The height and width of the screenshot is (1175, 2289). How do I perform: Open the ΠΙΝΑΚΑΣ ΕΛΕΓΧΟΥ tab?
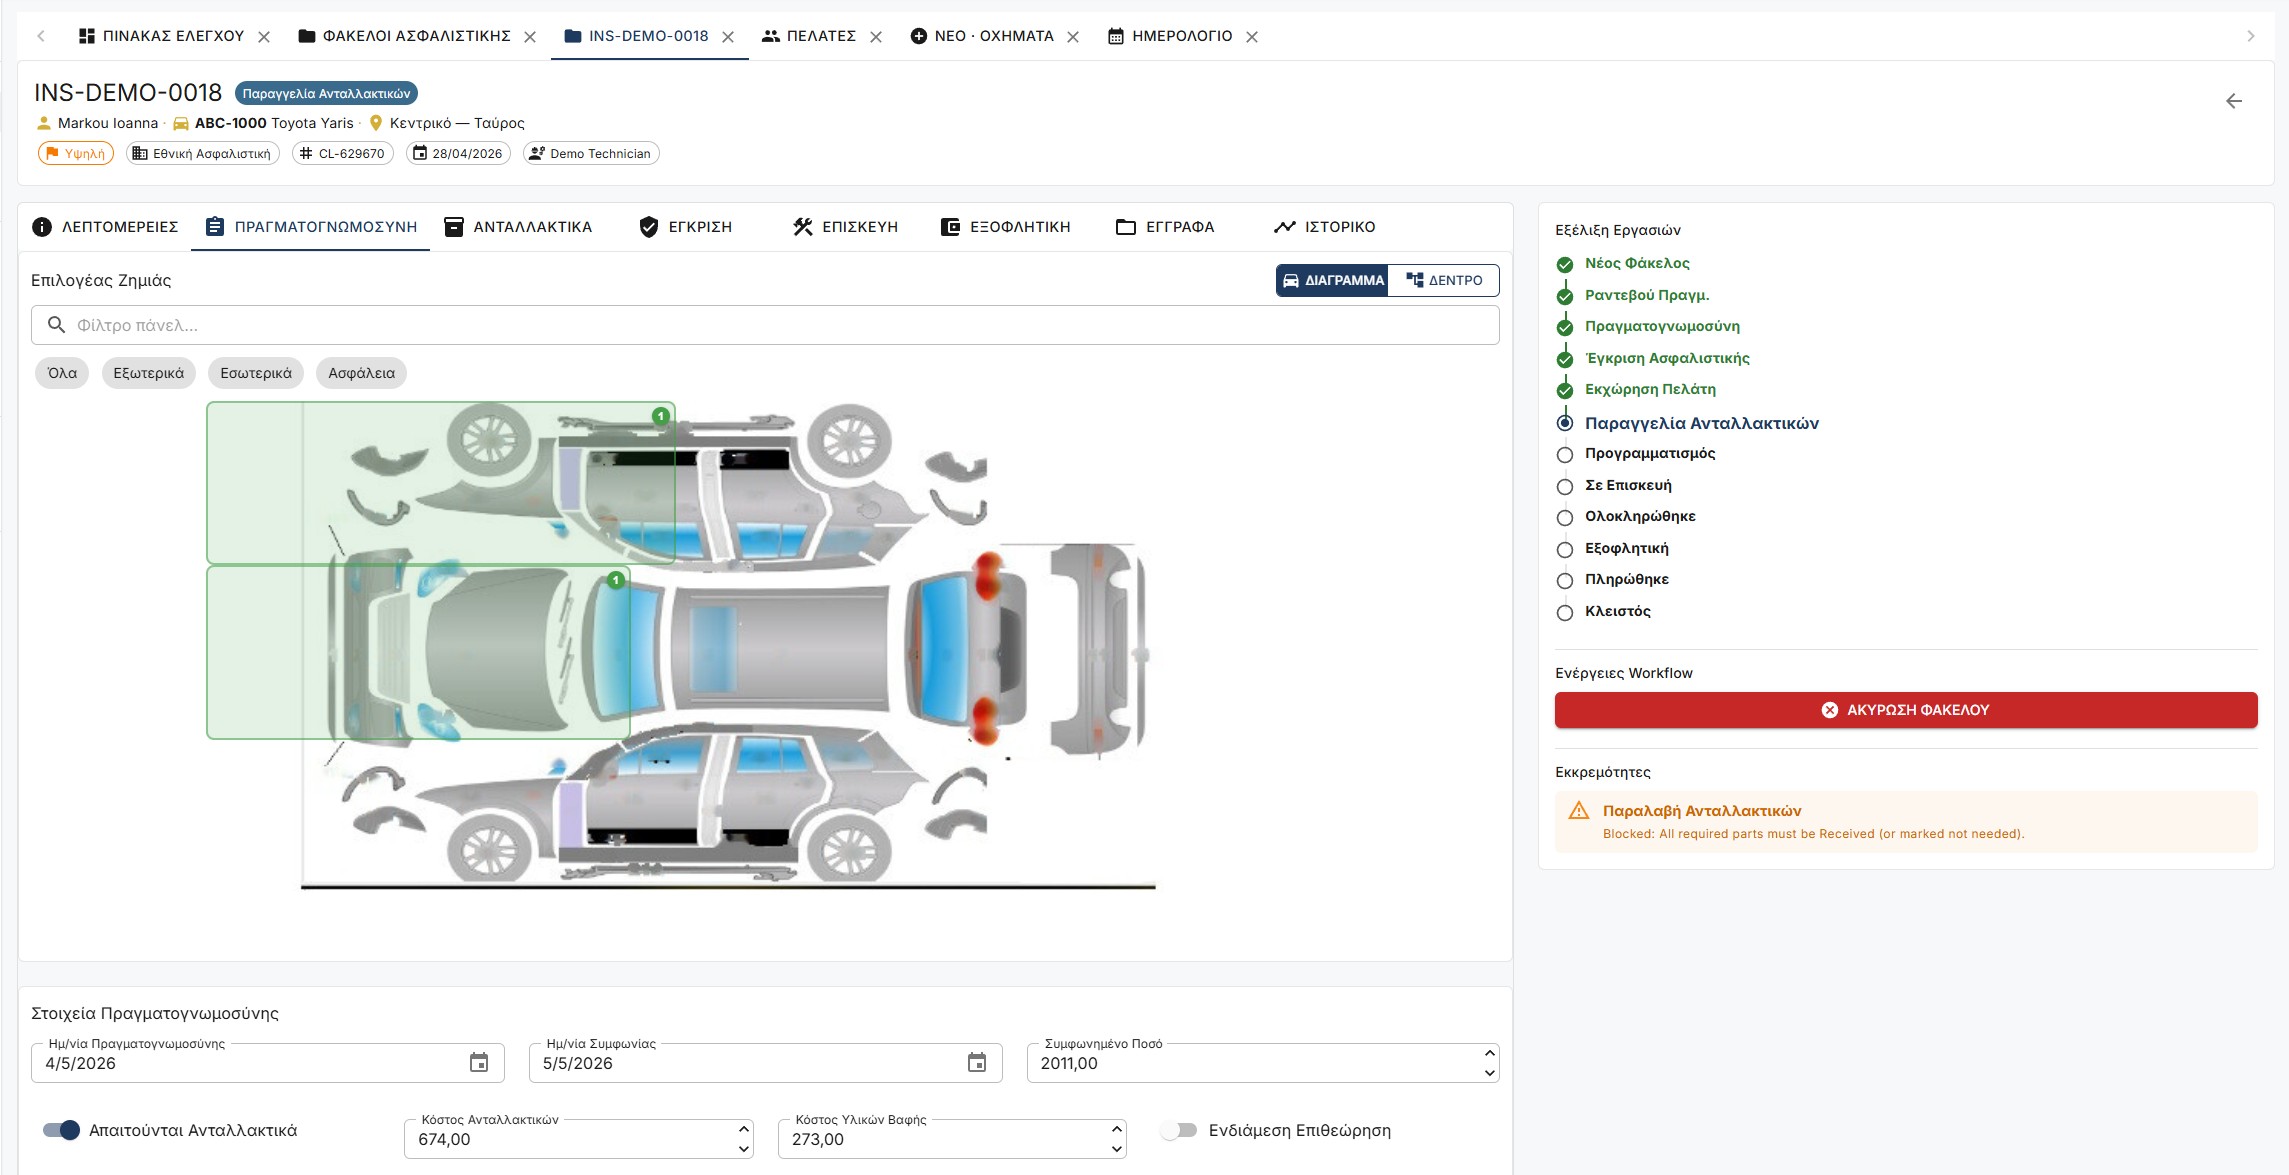click(x=162, y=36)
